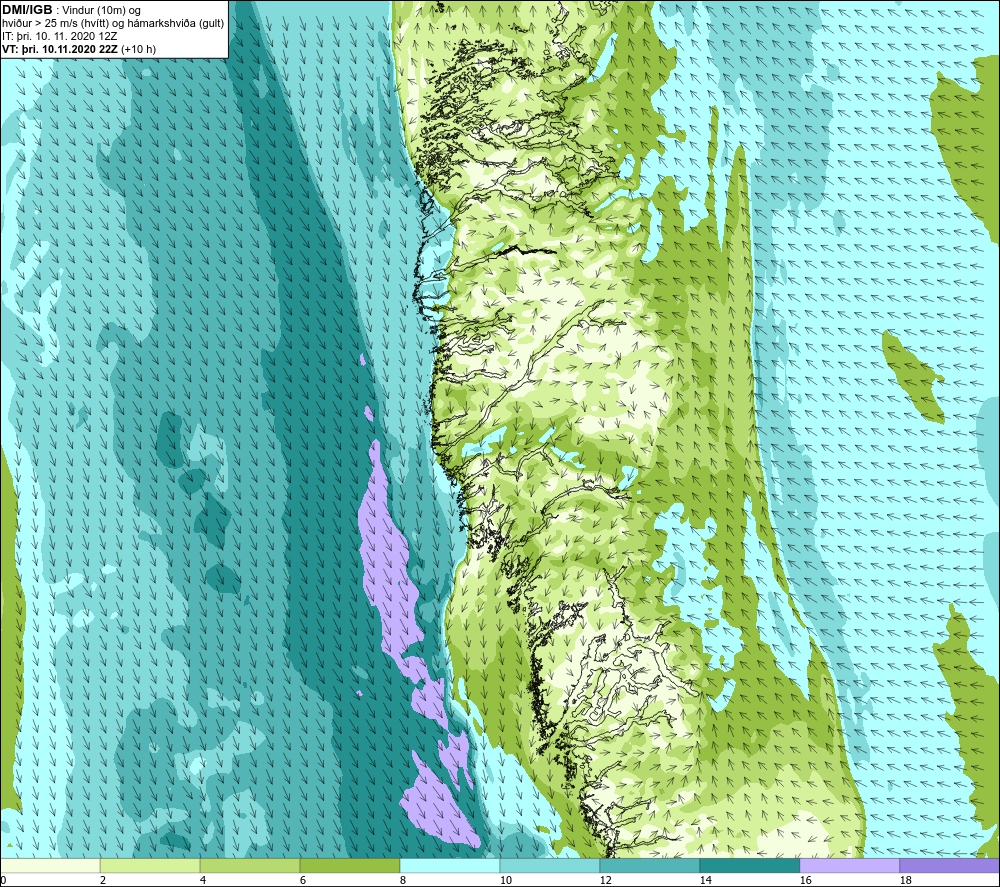Click the 0-2 m/s pale cream legend swatch
The image size is (1000, 887).
(x=50, y=865)
